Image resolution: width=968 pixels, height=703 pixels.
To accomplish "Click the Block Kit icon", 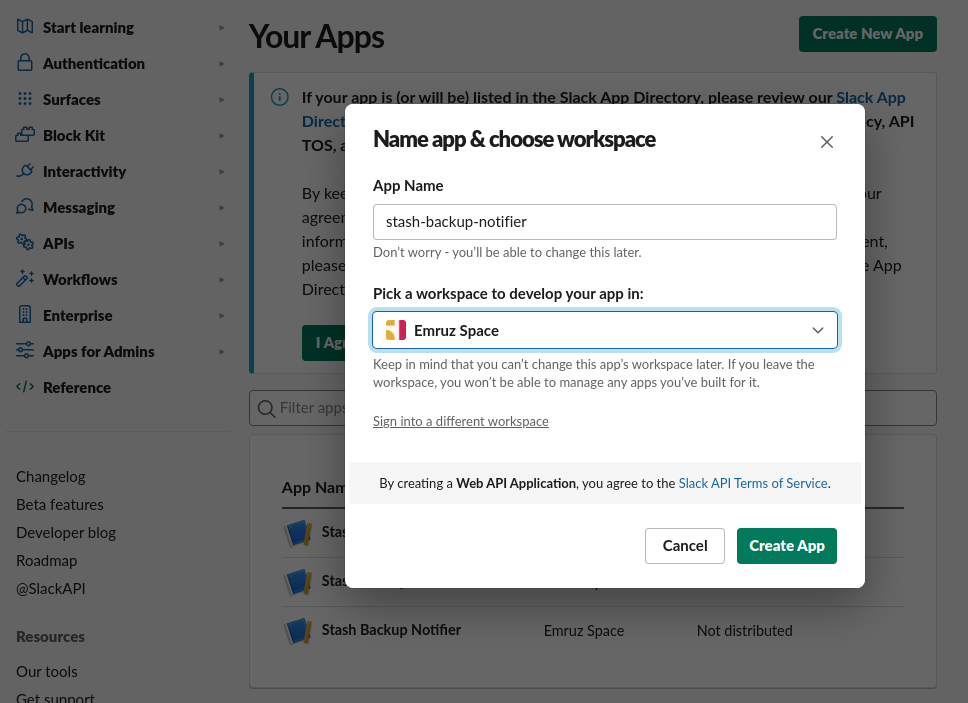I will 25,135.
